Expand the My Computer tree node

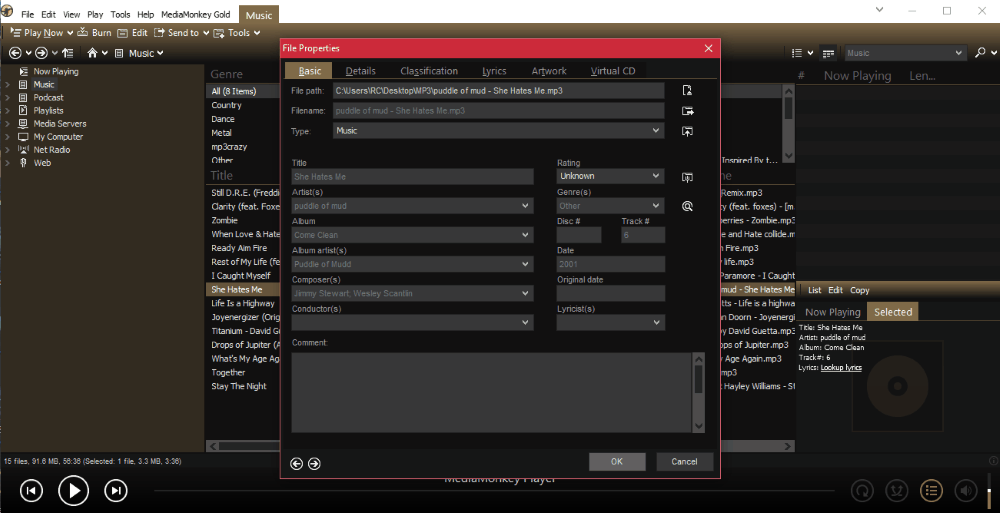pos(8,137)
